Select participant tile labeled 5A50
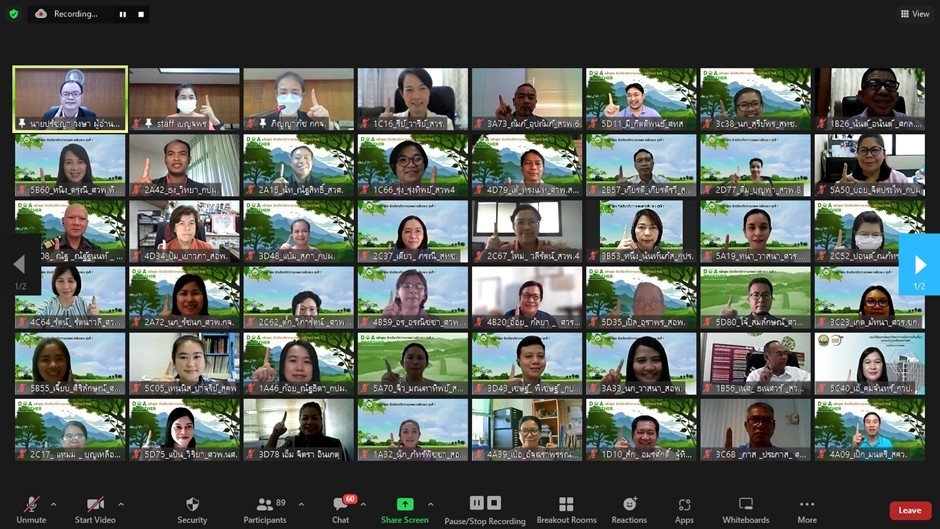The image size is (940, 529). click(870, 166)
